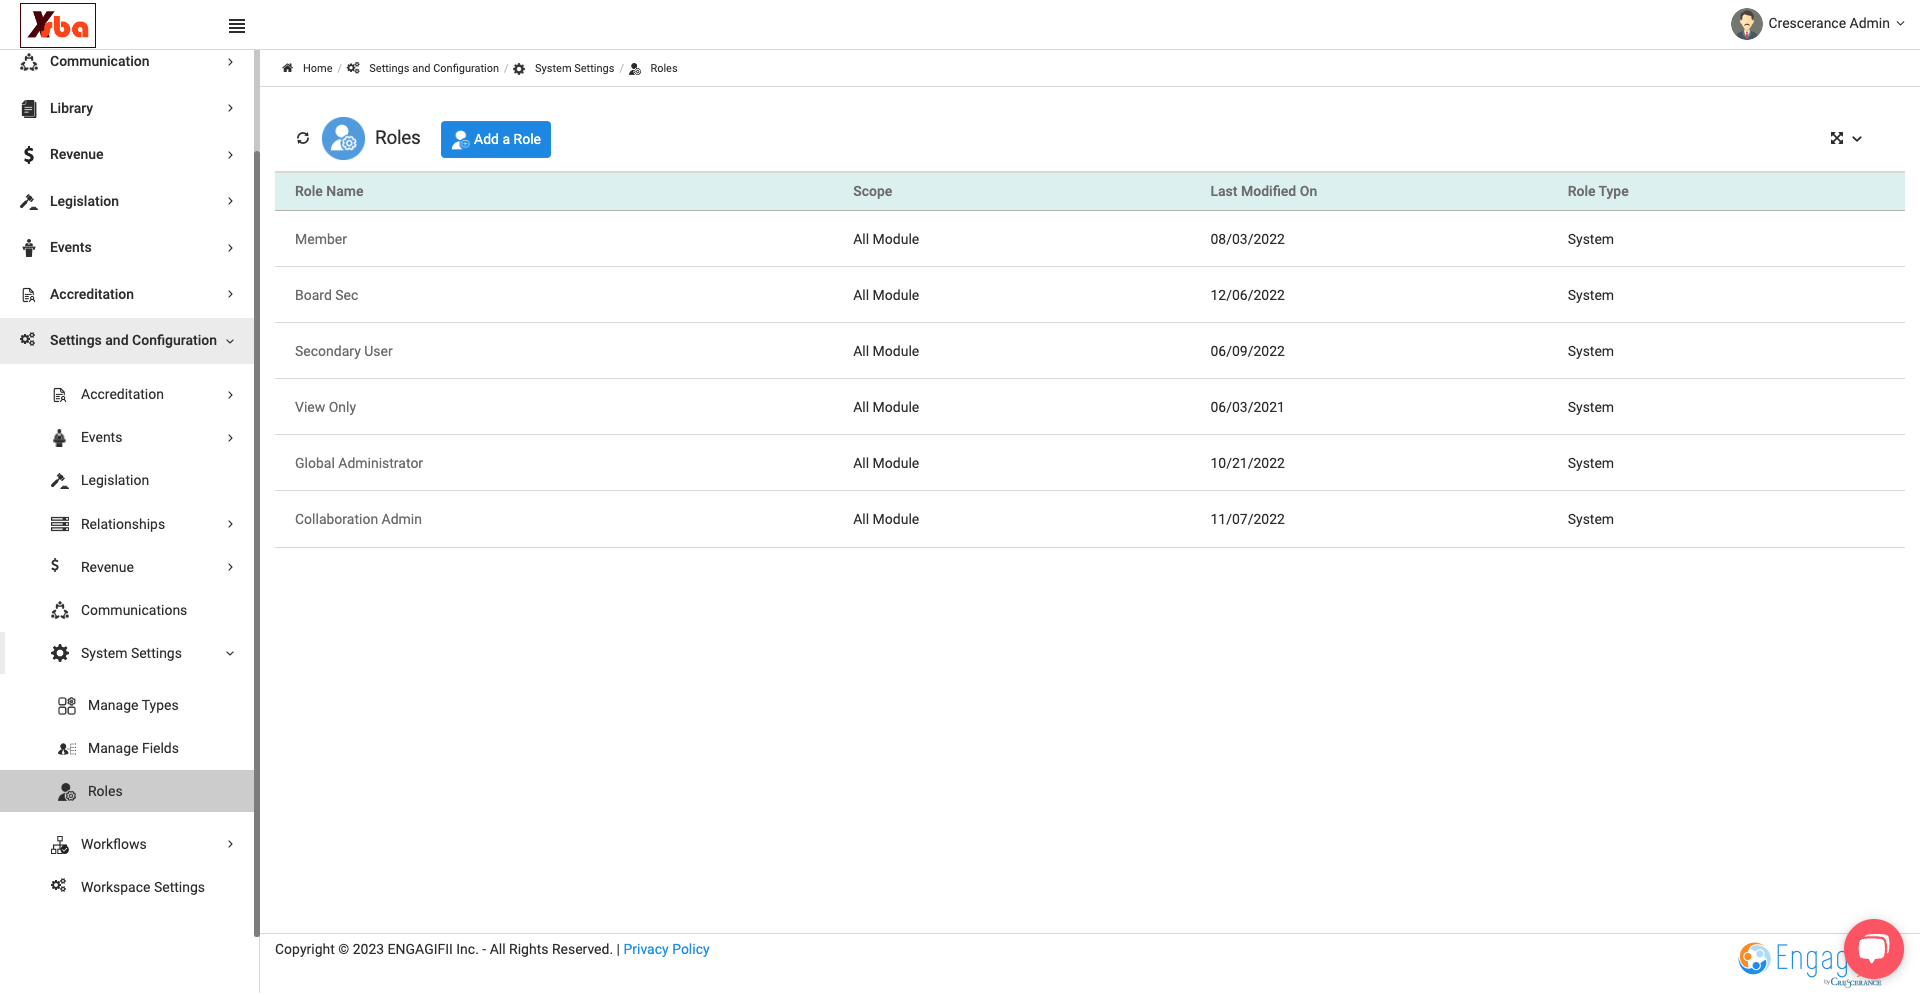The width and height of the screenshot is (1920, 995).
Task: Click the fullscreen expand icon
Action: click(1837, 138)
